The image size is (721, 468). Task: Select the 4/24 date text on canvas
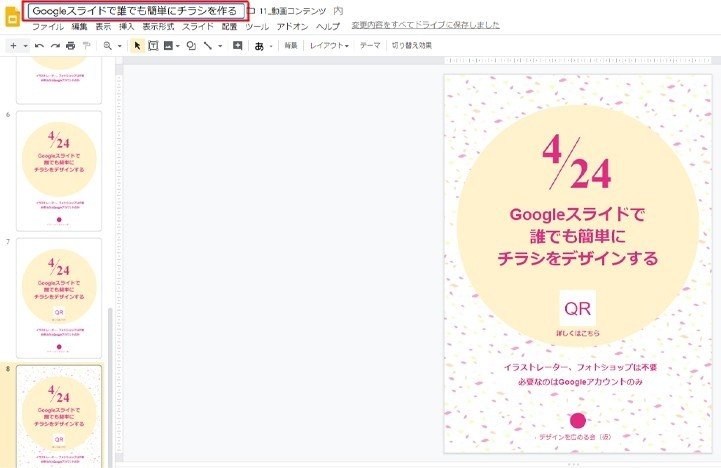pos(577,162)
